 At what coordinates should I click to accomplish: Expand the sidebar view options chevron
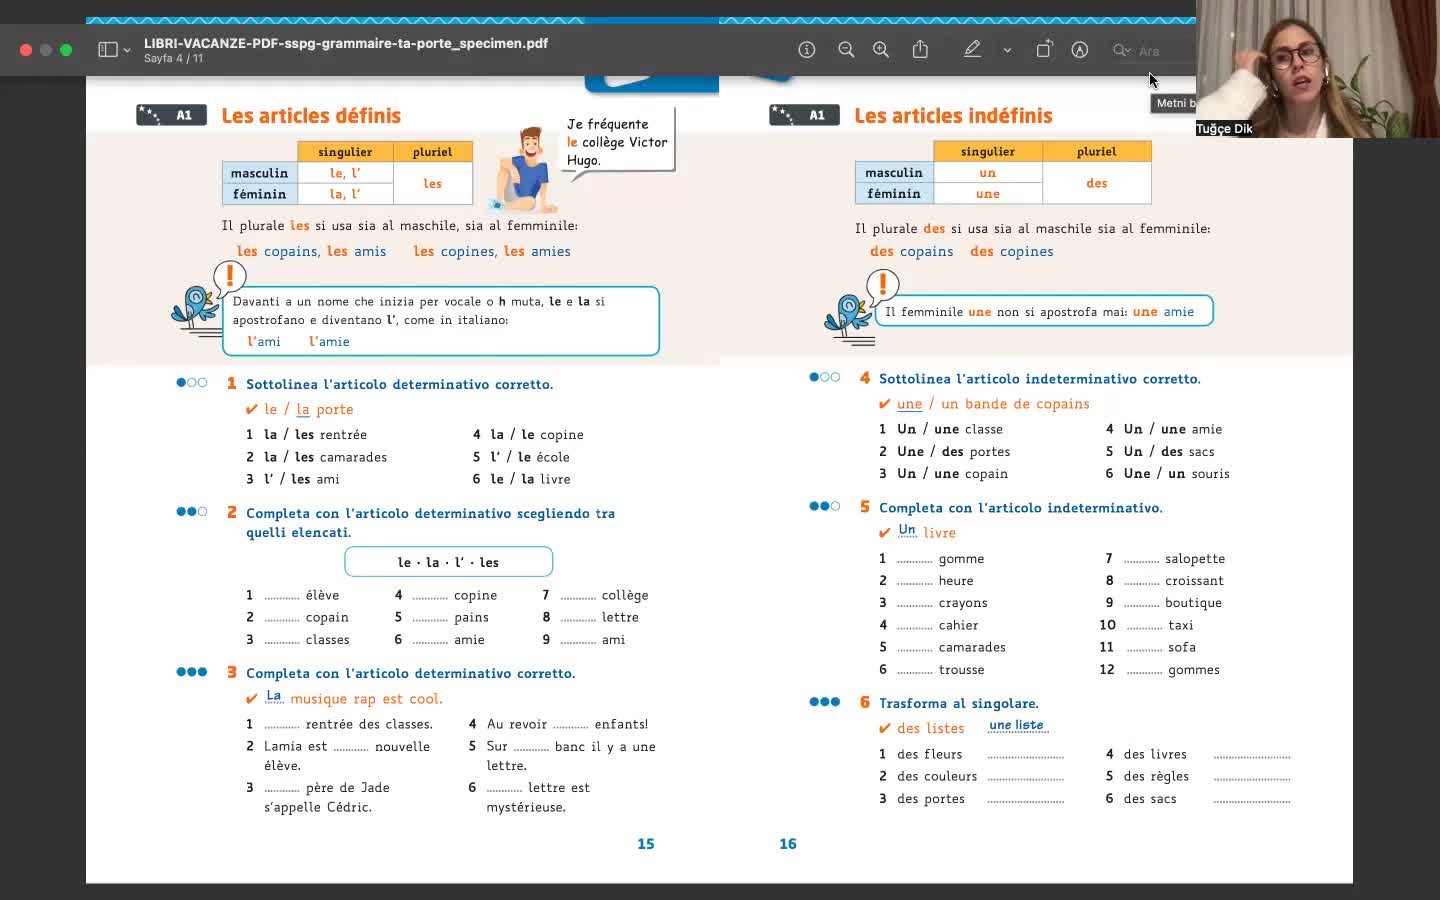point(127,51)
